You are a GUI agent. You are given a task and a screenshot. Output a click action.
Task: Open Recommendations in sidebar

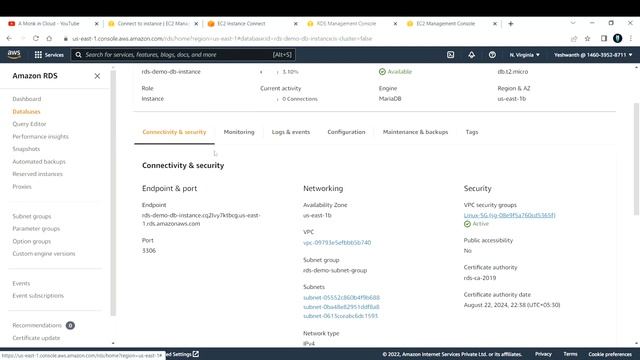(37, 325)
